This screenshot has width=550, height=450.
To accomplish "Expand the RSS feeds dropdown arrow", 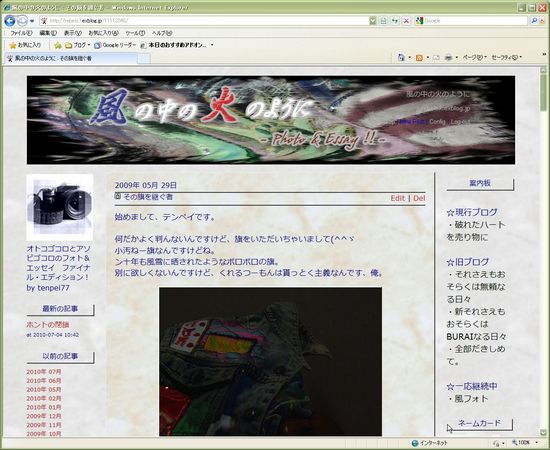I will (x=428, y=58).
